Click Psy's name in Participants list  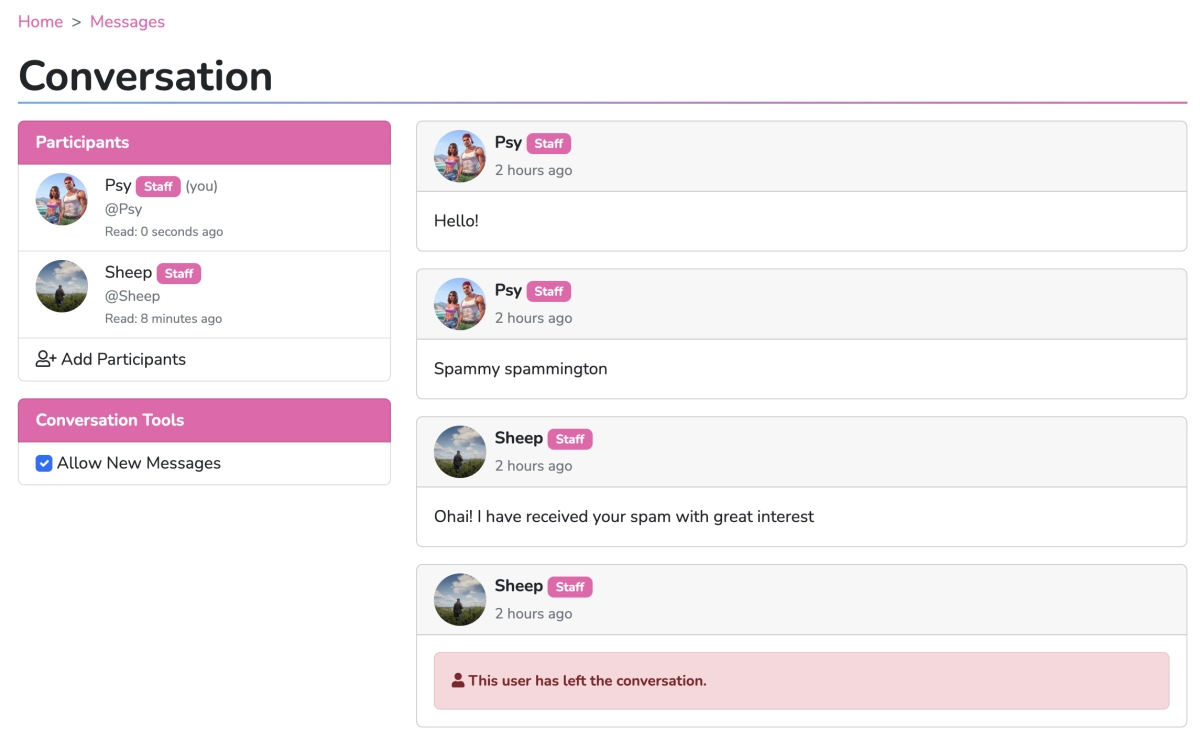[x=118, y=186]
